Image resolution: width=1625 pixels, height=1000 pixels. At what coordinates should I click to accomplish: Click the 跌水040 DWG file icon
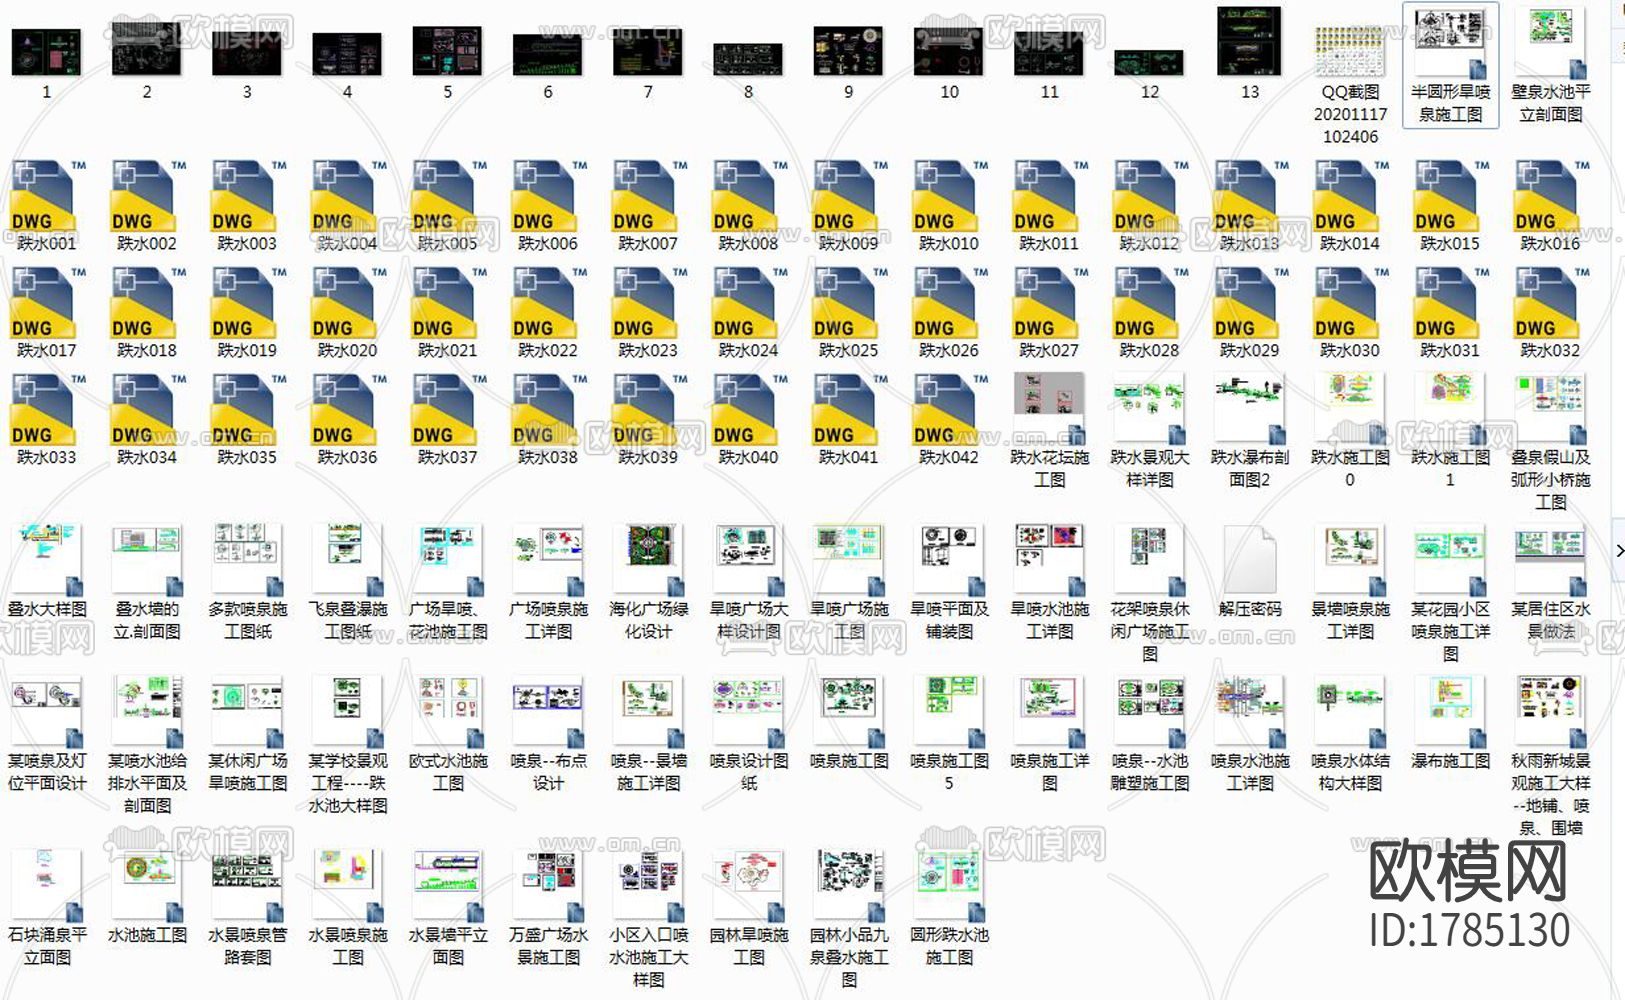coord(748,410)
